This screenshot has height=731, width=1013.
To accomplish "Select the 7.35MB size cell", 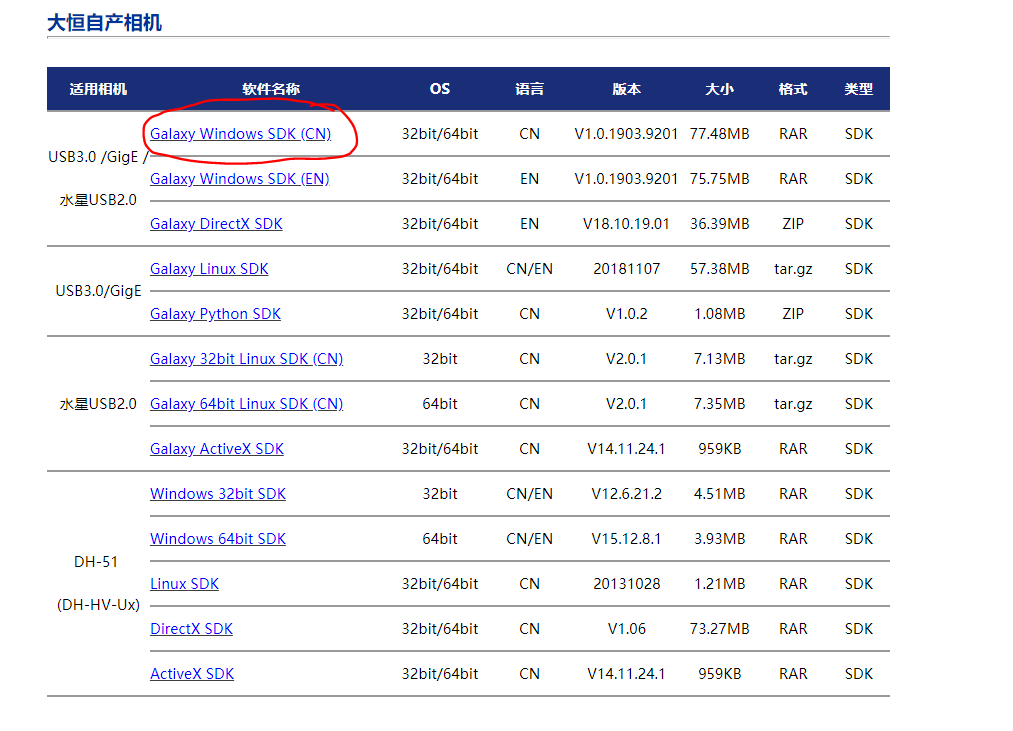I will (720, 404).
